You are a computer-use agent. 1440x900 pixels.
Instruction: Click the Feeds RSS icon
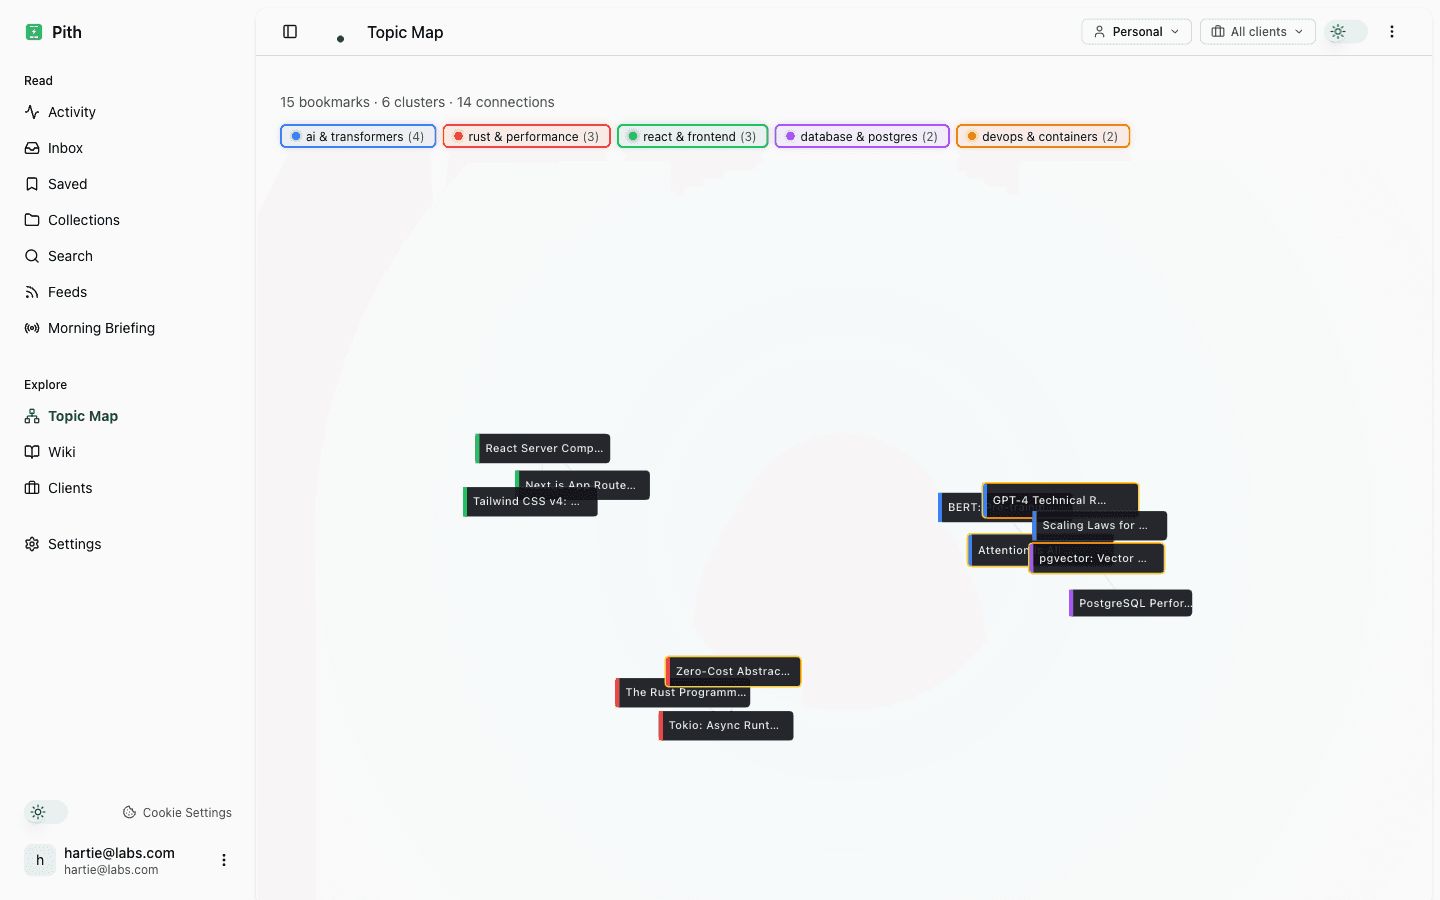pyautogui.click(x=32, y=292)
